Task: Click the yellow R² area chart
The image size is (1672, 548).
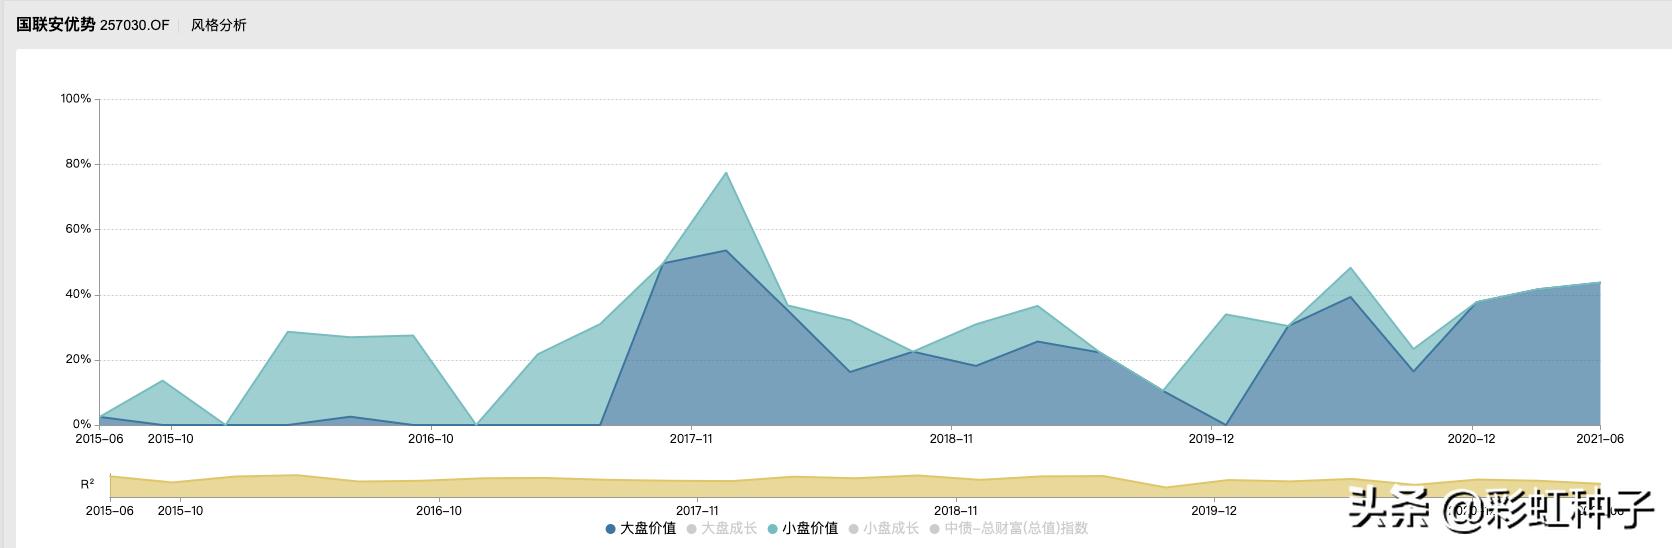Action: tap(855, 486)
